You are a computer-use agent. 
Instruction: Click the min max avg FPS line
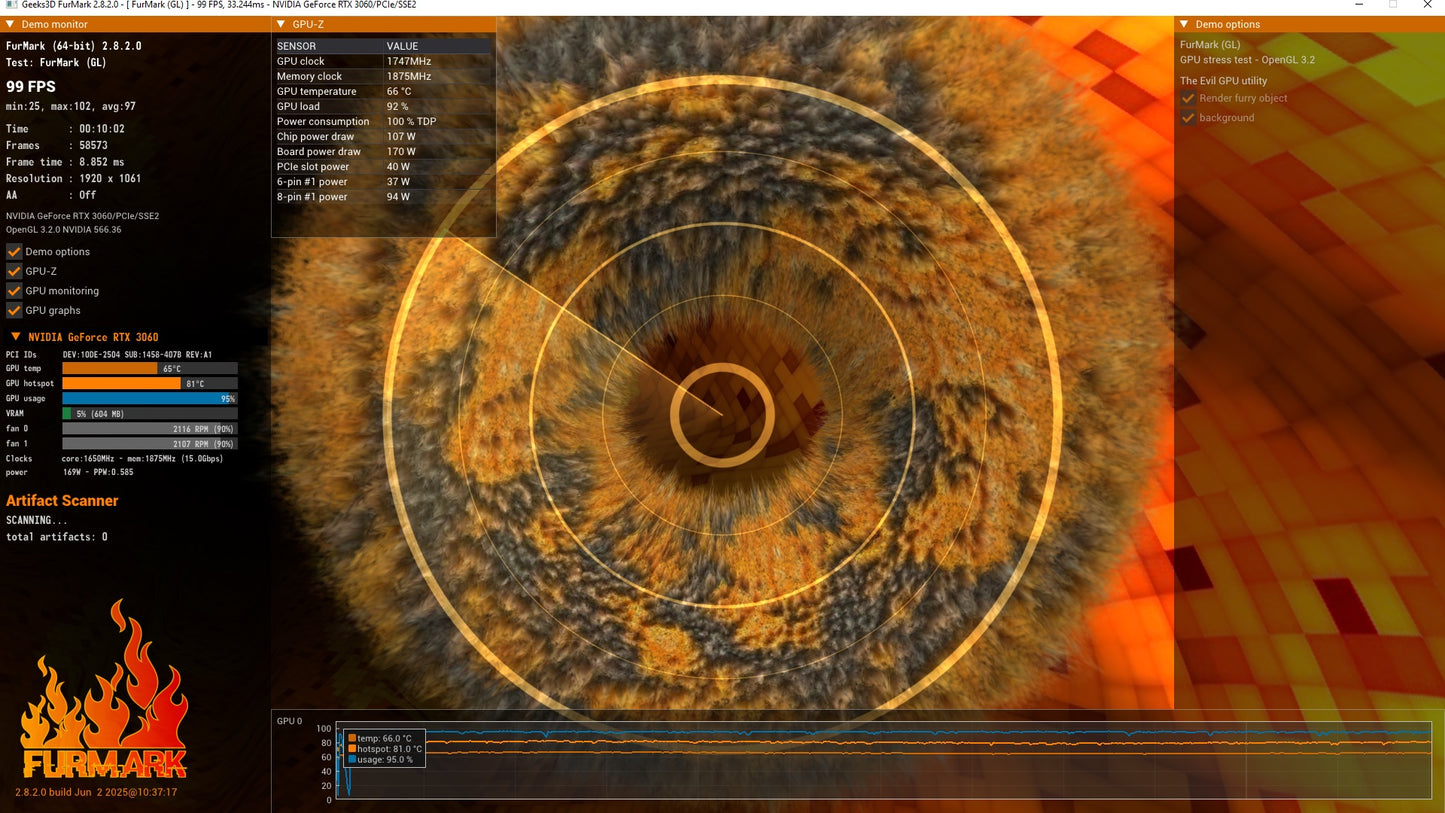(71, 106)
